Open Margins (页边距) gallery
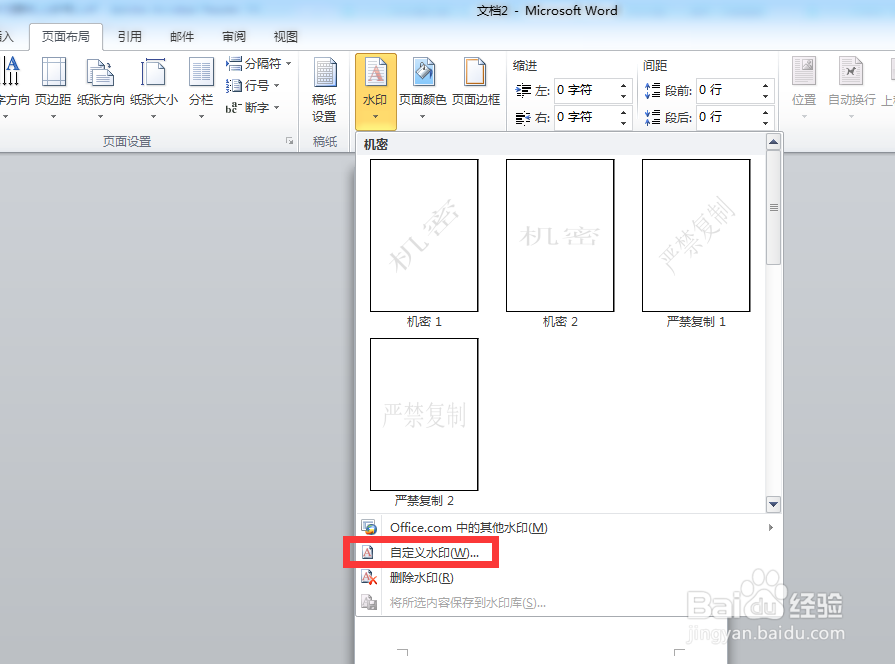The image size is (895, 664). [53, 88]
